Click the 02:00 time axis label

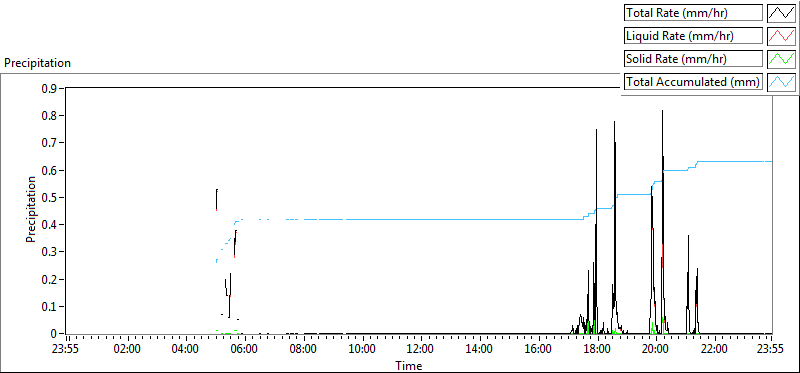click(128, 350)
